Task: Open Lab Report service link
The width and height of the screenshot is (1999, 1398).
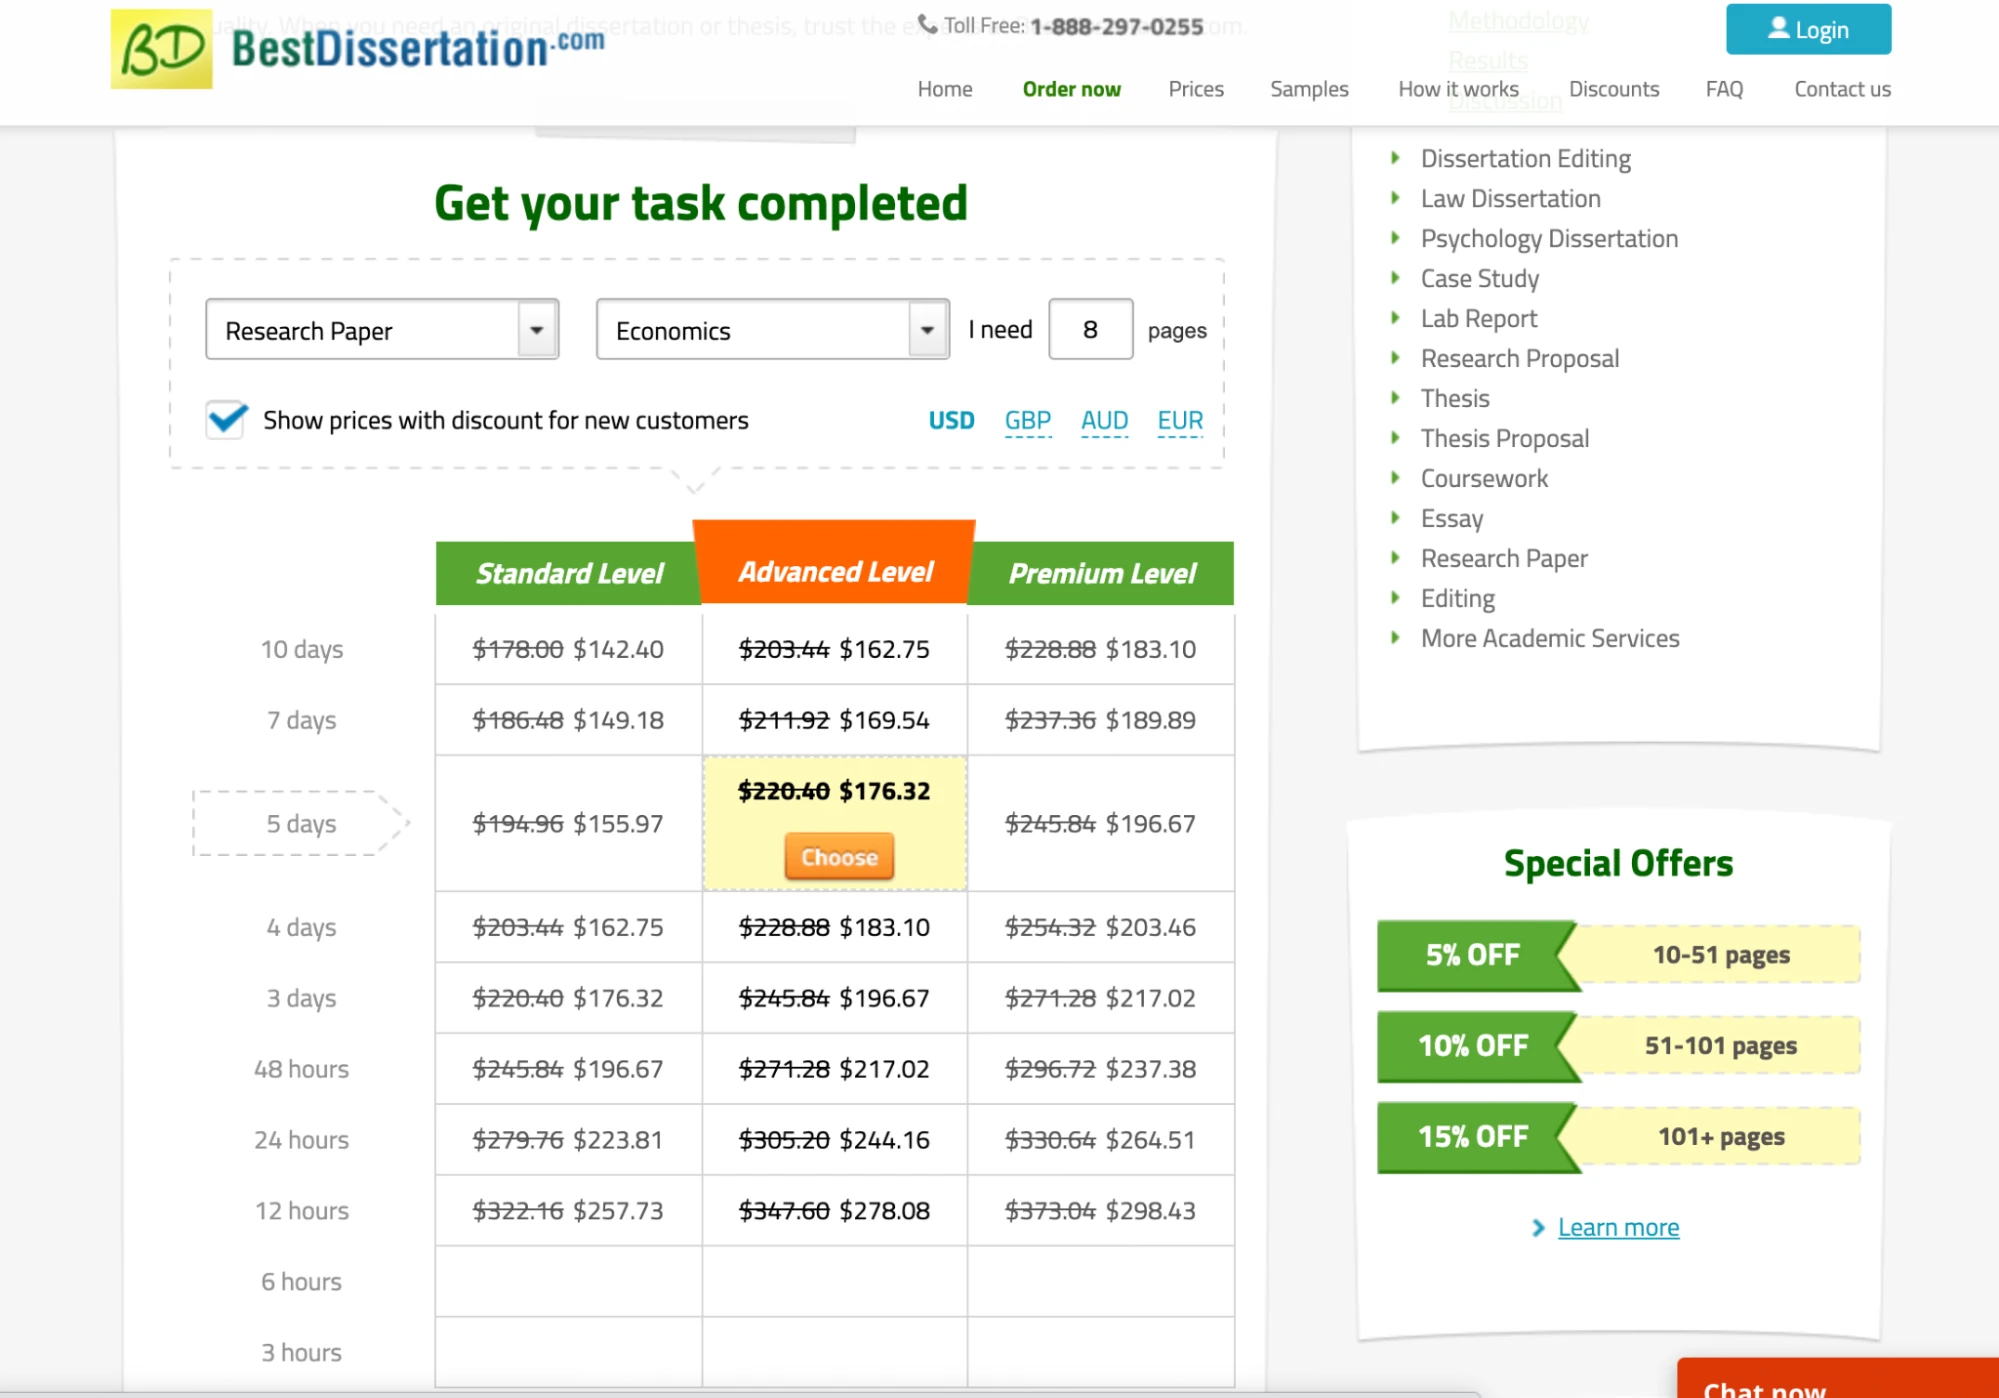Action: point(1478,319)
